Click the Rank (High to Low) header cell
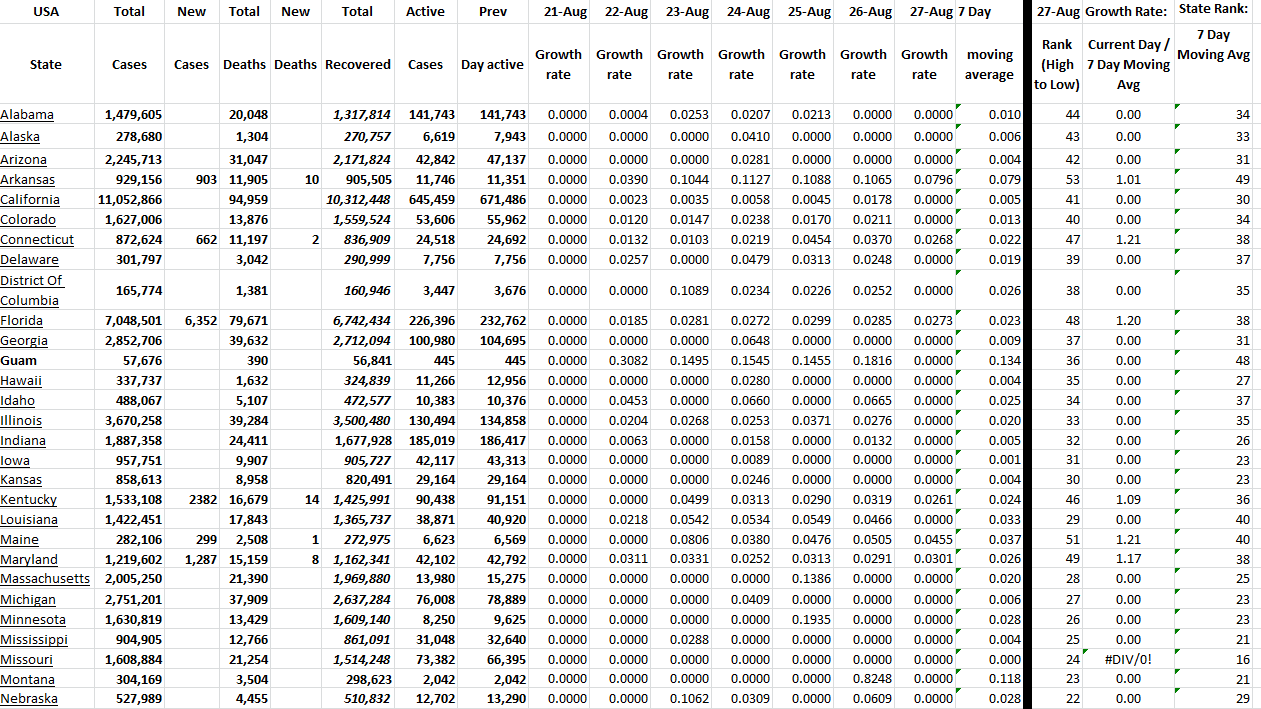Viewport: 1261px width, 709px height. [1057, 64]
